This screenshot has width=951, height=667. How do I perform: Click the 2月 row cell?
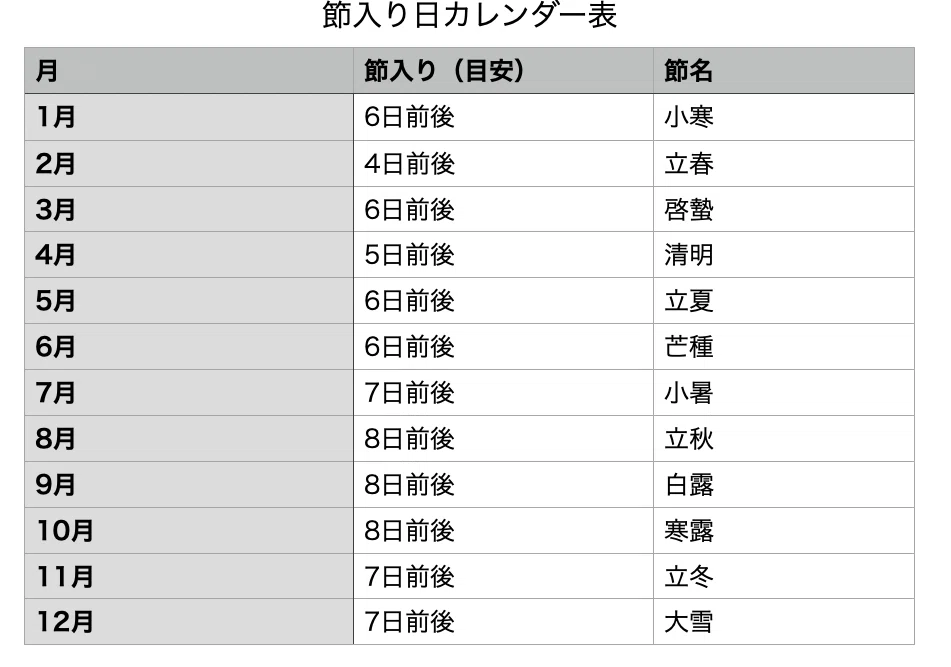tap(189, 164)
